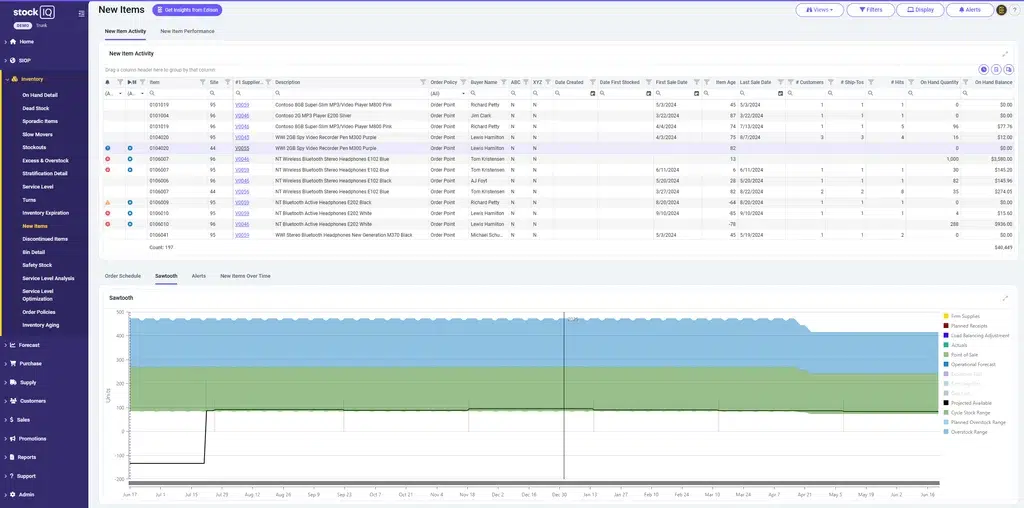1024x508 pixels.
Task: Click red alert icon in item 0106007 site 96 row
Action: (x=108, y=159)
